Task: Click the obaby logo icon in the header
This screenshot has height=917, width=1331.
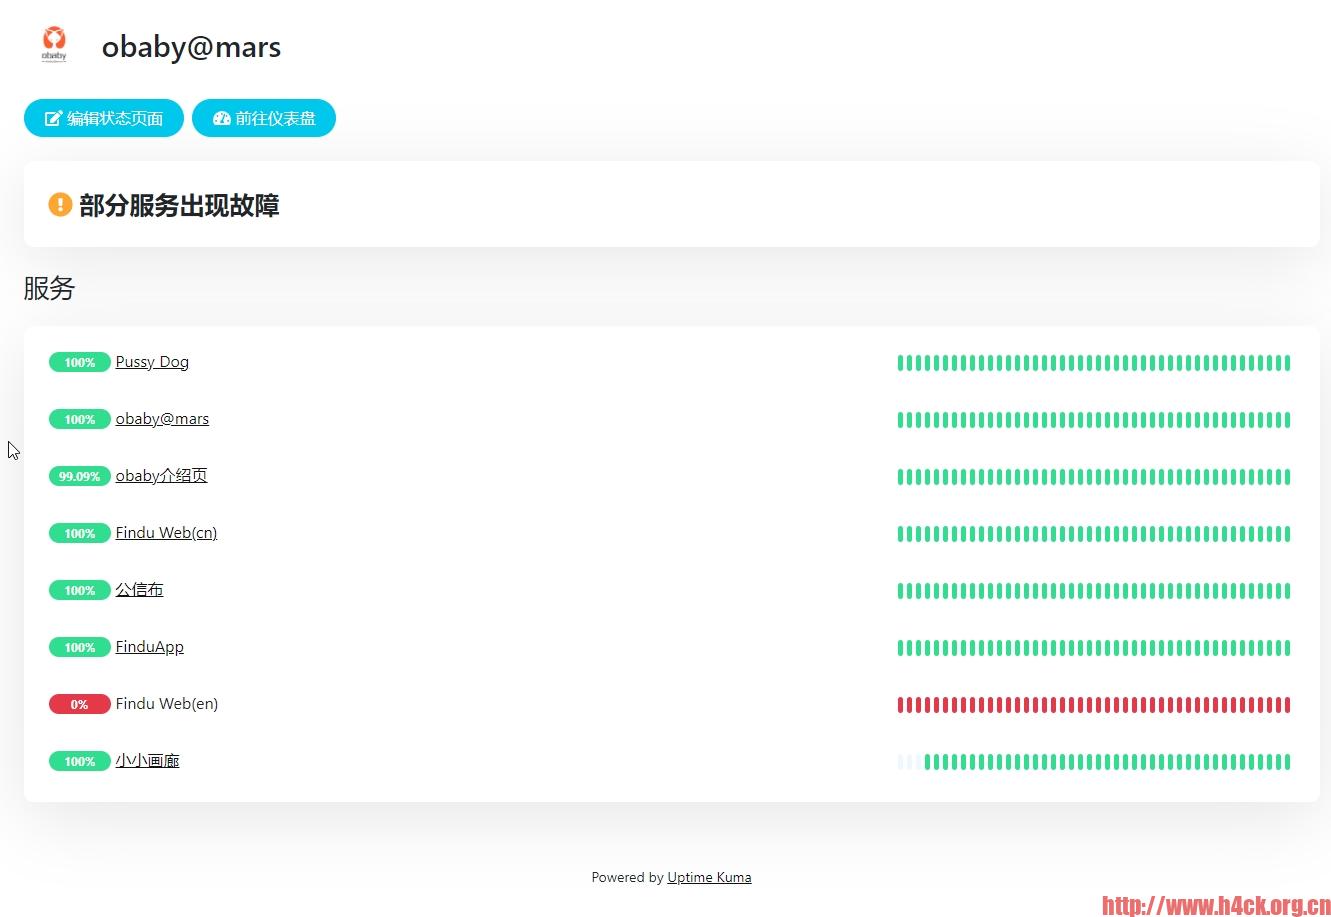Action: click(x=53, y=44)
